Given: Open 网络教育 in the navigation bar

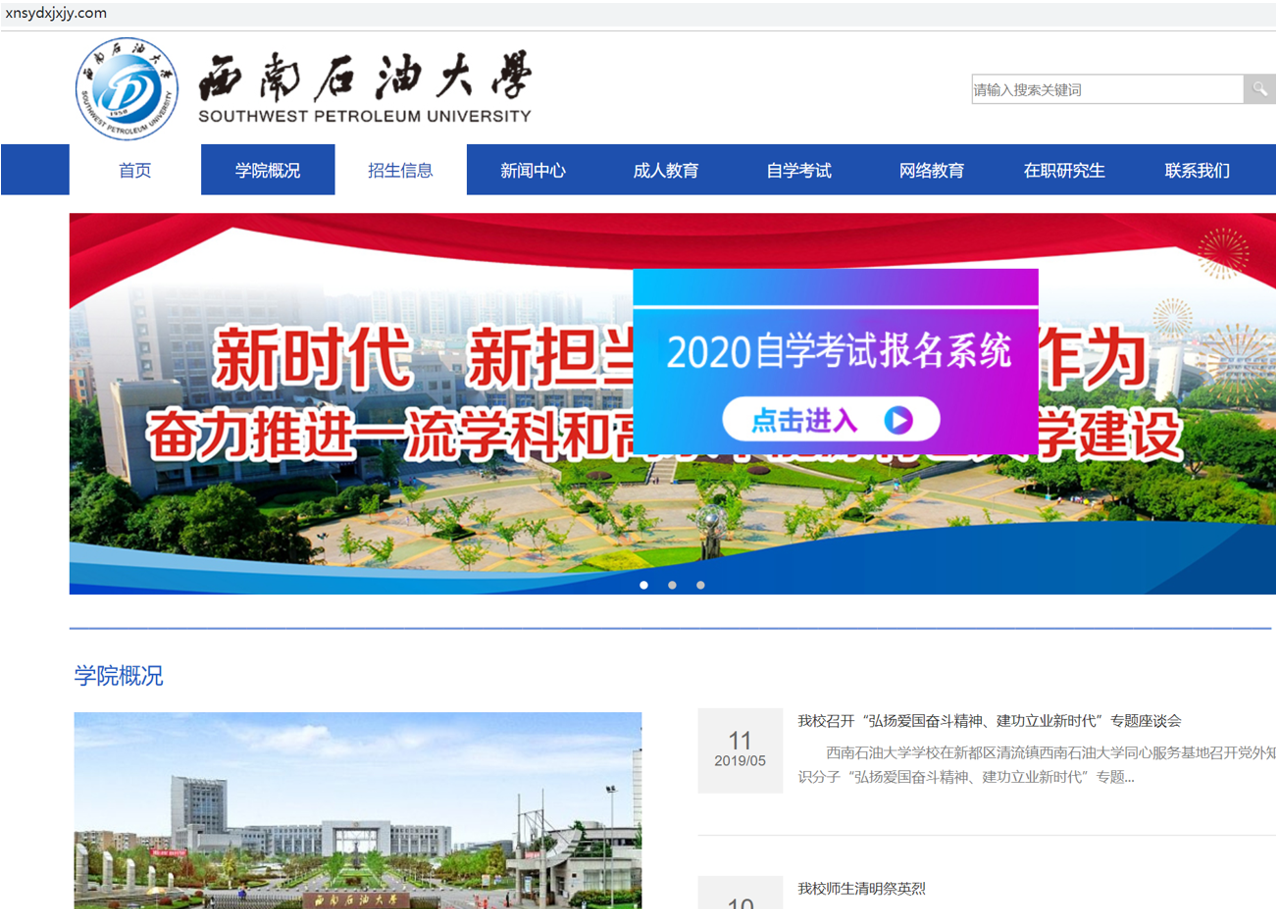Looking at the screenshot, I should [932, 170].
